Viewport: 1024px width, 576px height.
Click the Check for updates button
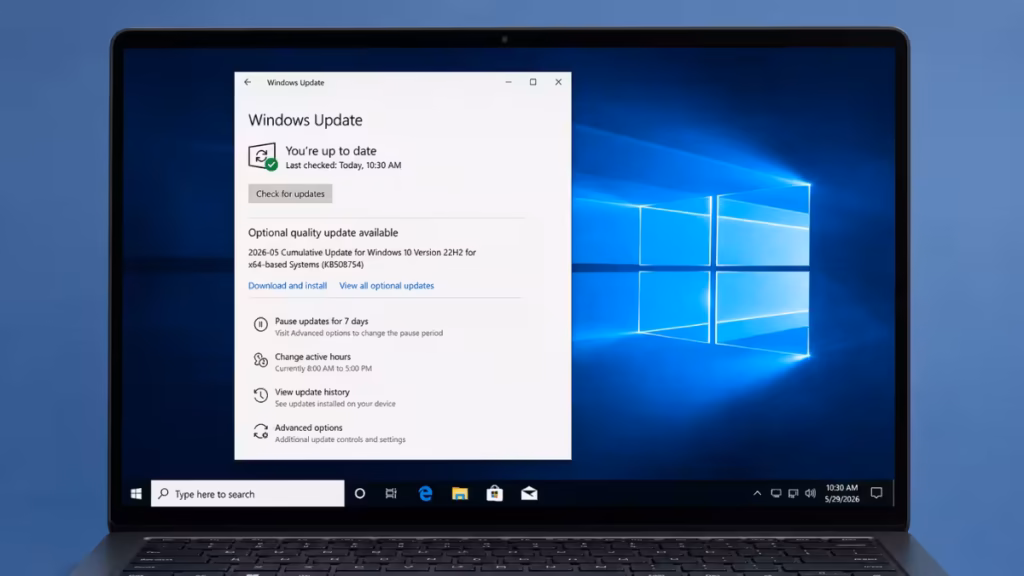[x=290, y=193]
